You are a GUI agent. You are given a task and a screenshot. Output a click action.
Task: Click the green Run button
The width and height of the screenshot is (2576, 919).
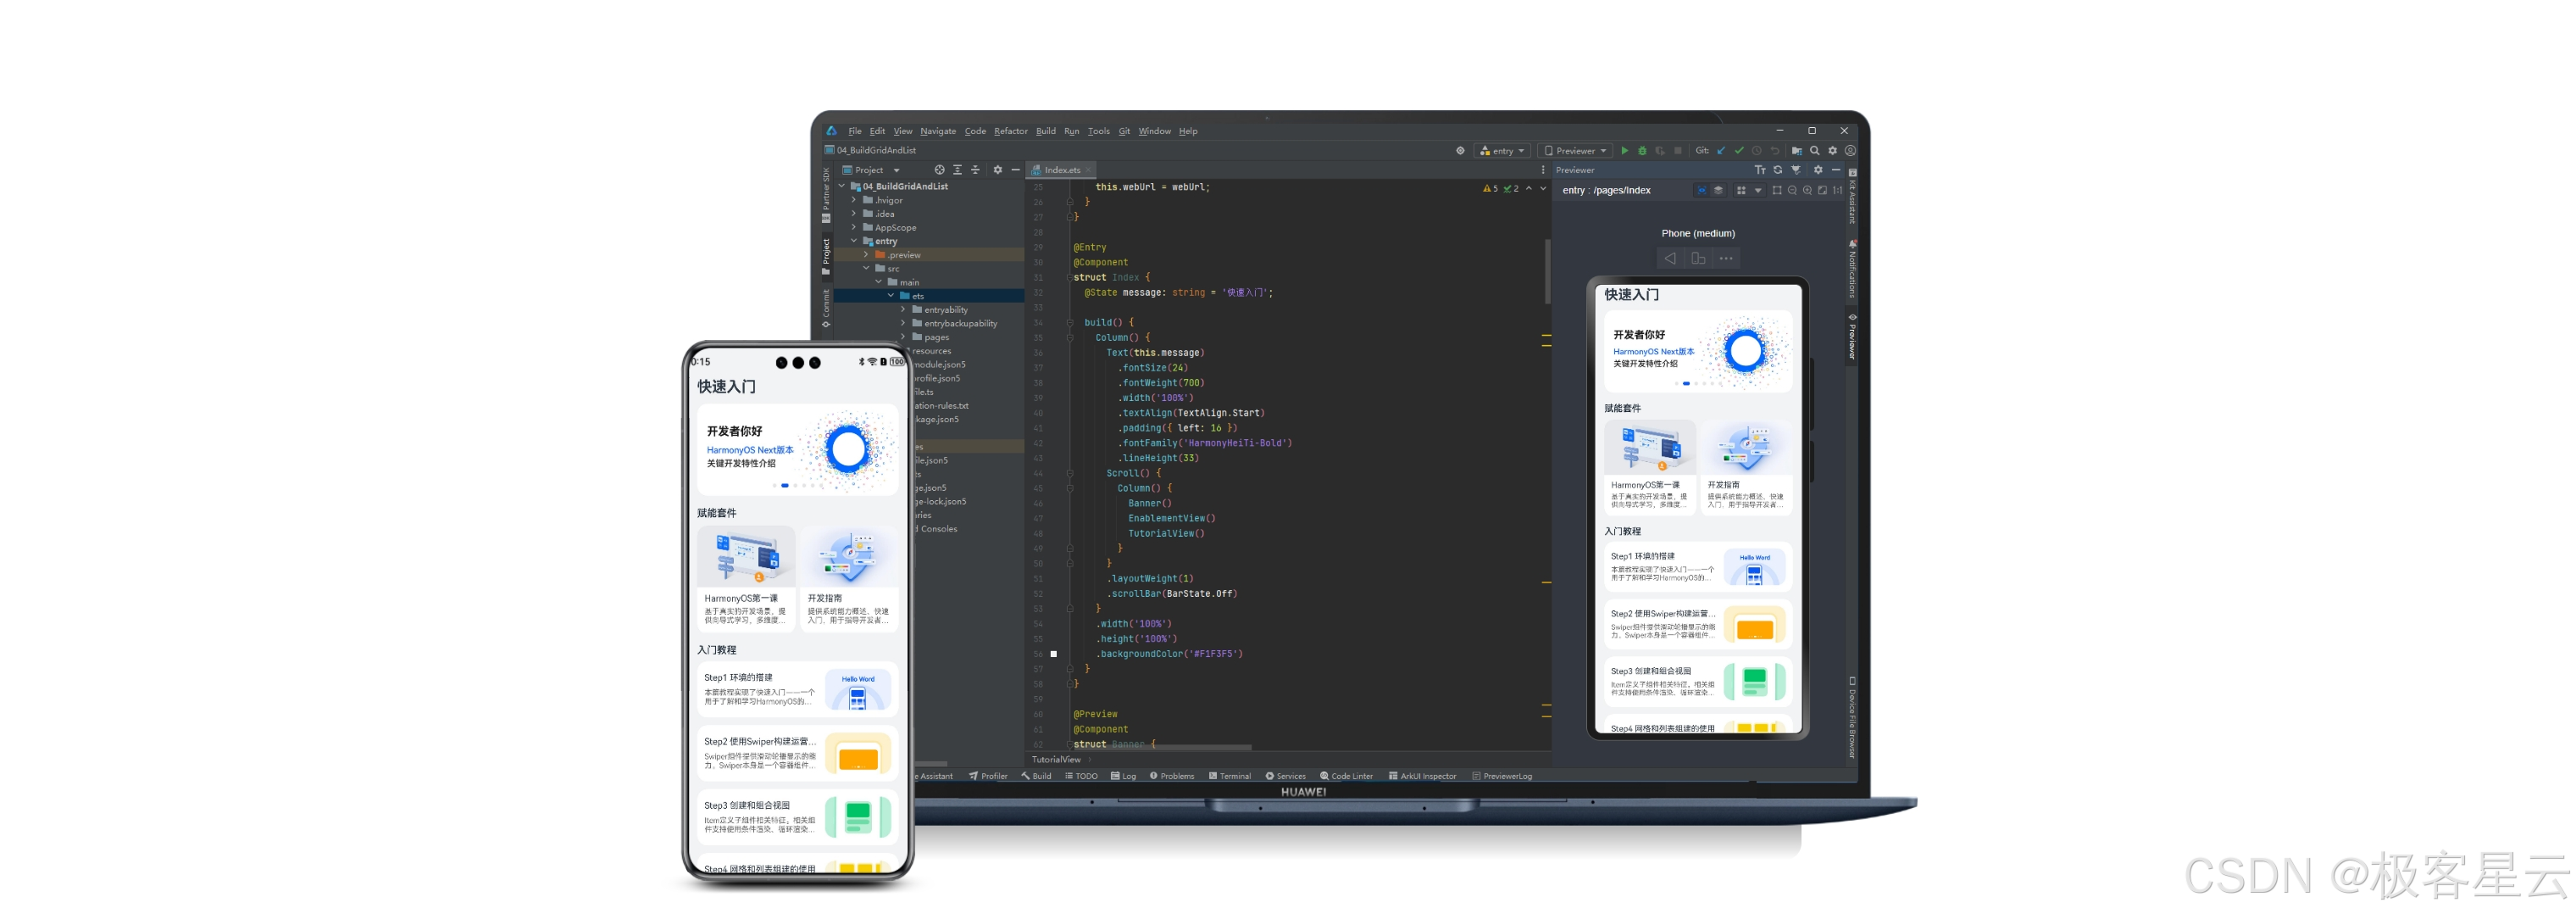[1624, 151]
